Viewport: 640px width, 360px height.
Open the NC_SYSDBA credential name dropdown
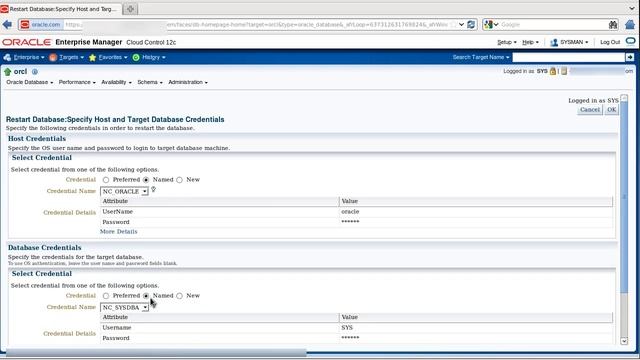[x=124, y=307]
